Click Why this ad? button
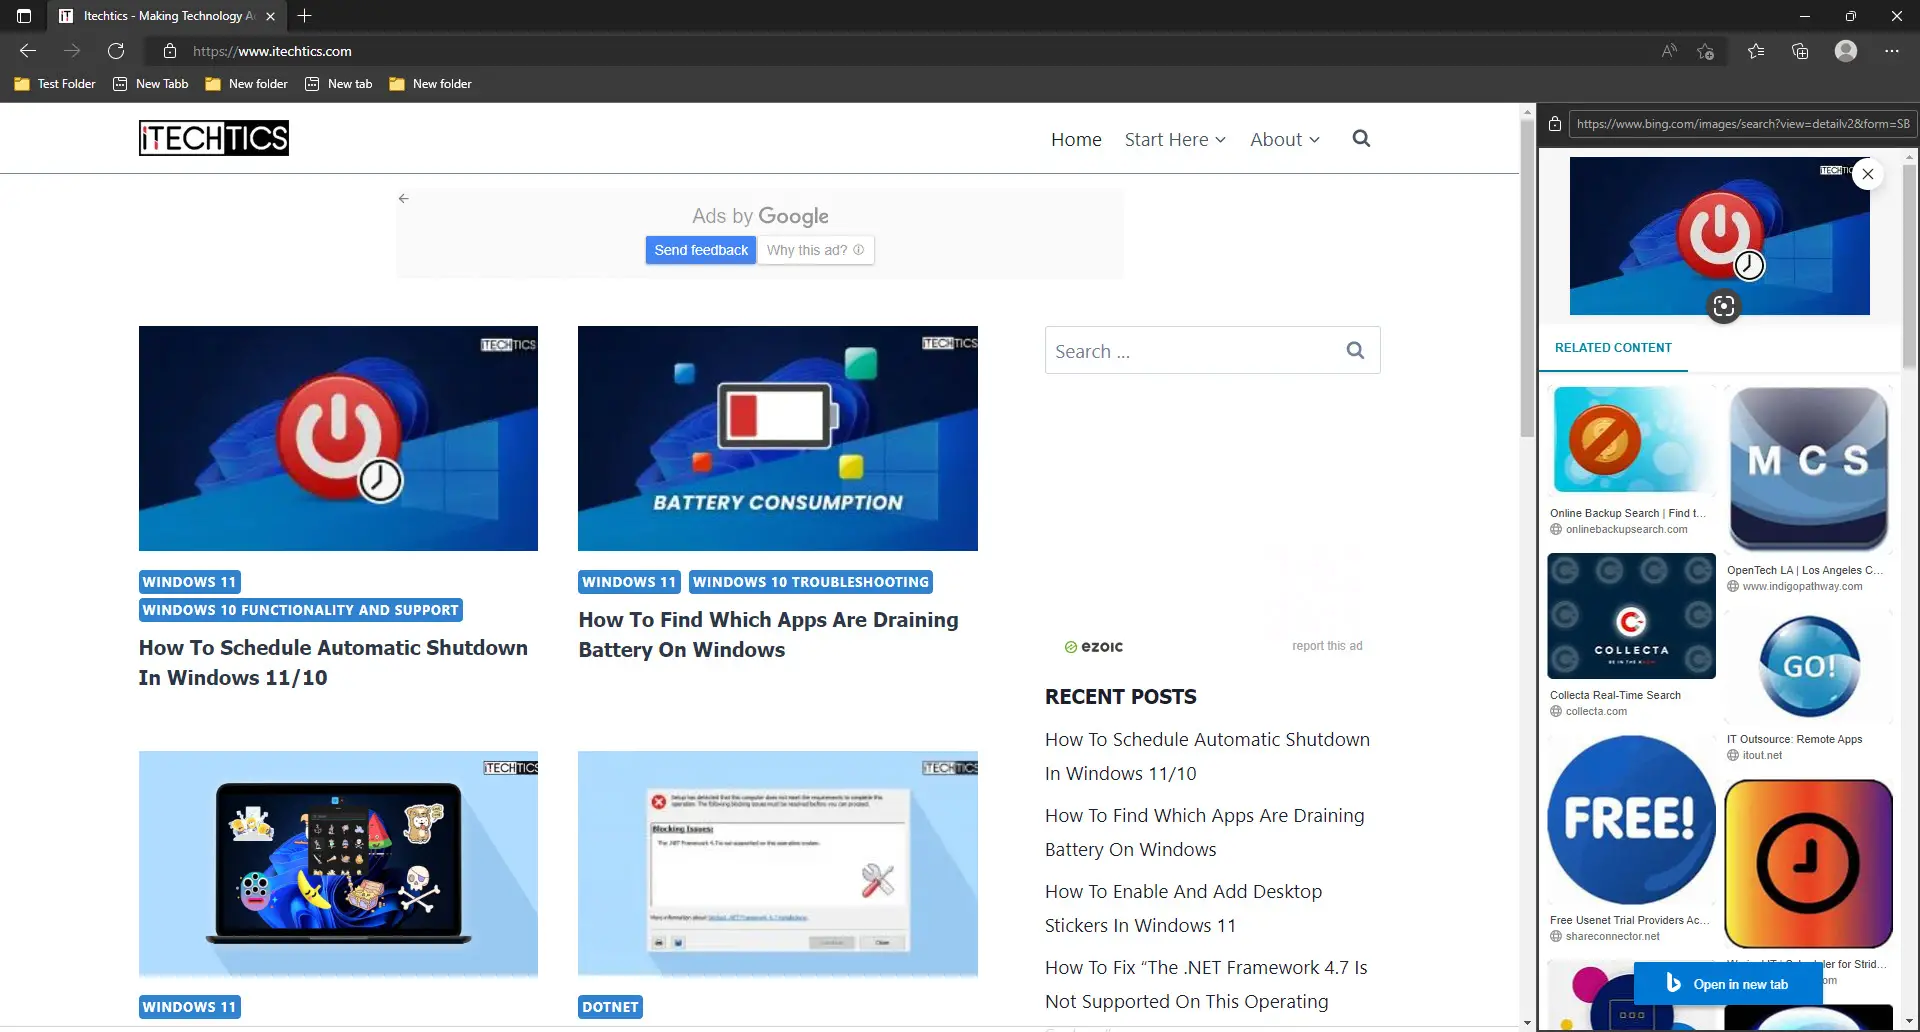This screenshot has height=1032, width=1920. tap(815, 250)
